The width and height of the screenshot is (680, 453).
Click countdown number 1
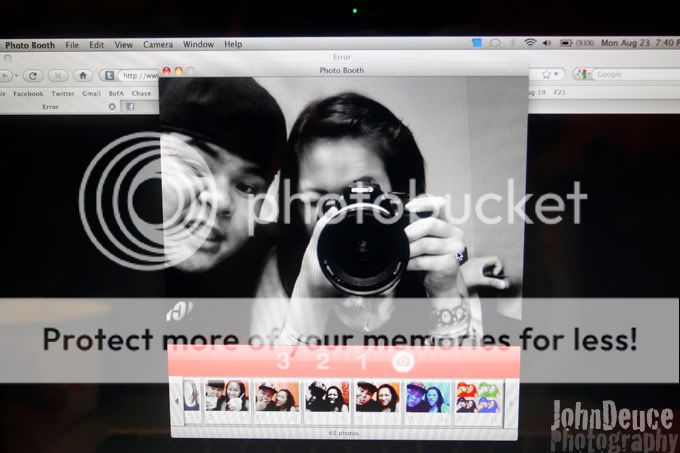363,361
